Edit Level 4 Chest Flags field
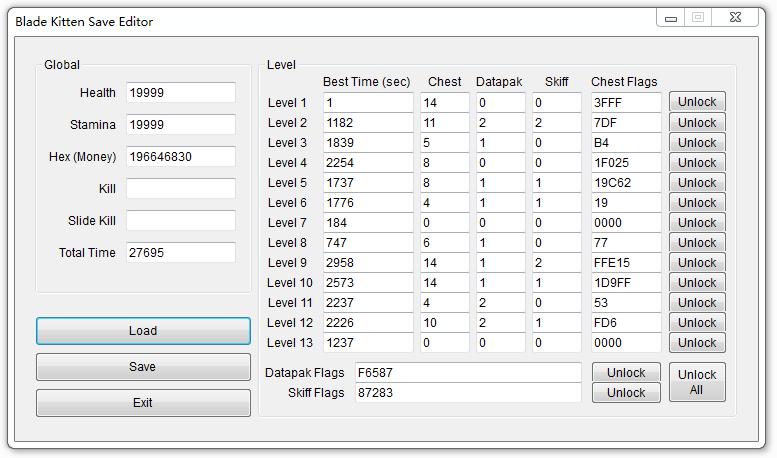 coord(625,163)
